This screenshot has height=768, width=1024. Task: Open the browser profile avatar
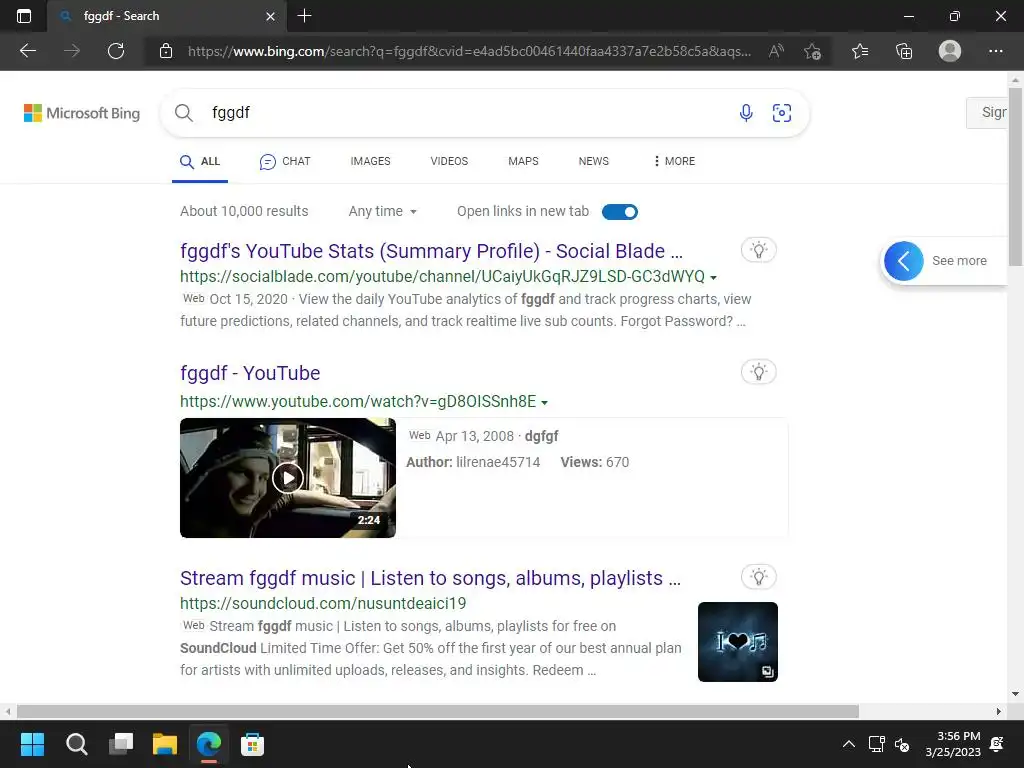(x=950, y=51)
